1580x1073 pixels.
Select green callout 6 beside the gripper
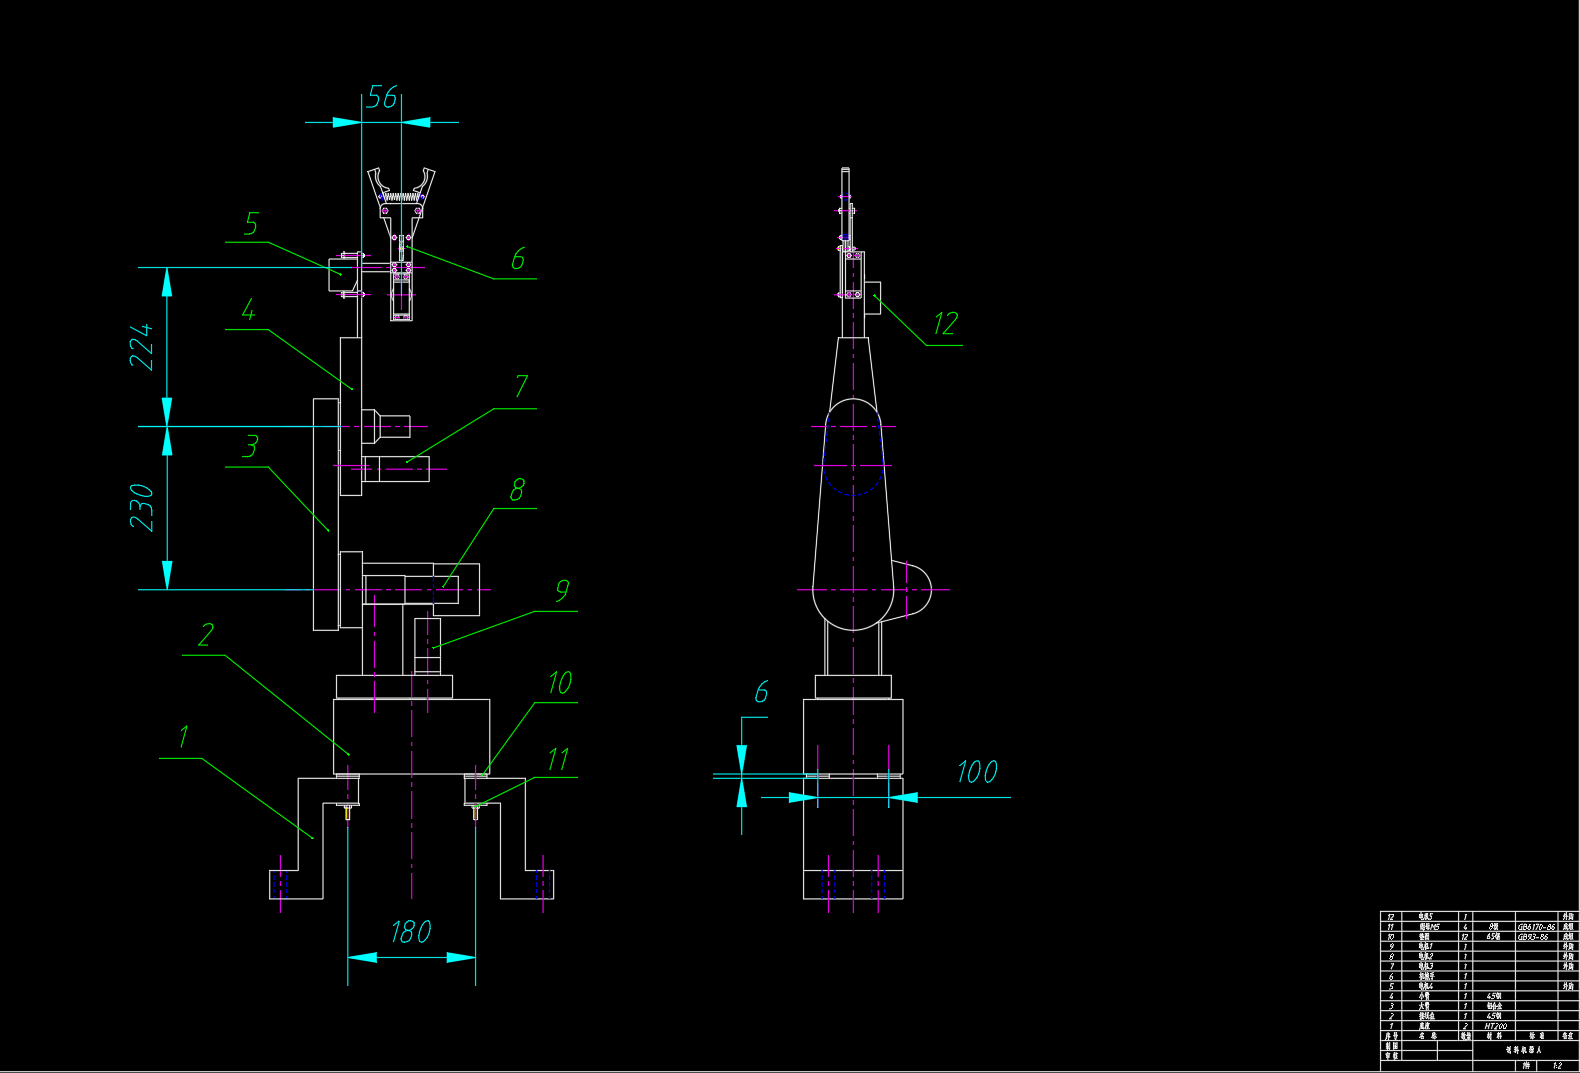pyautogui.click(x=518, y=259)
